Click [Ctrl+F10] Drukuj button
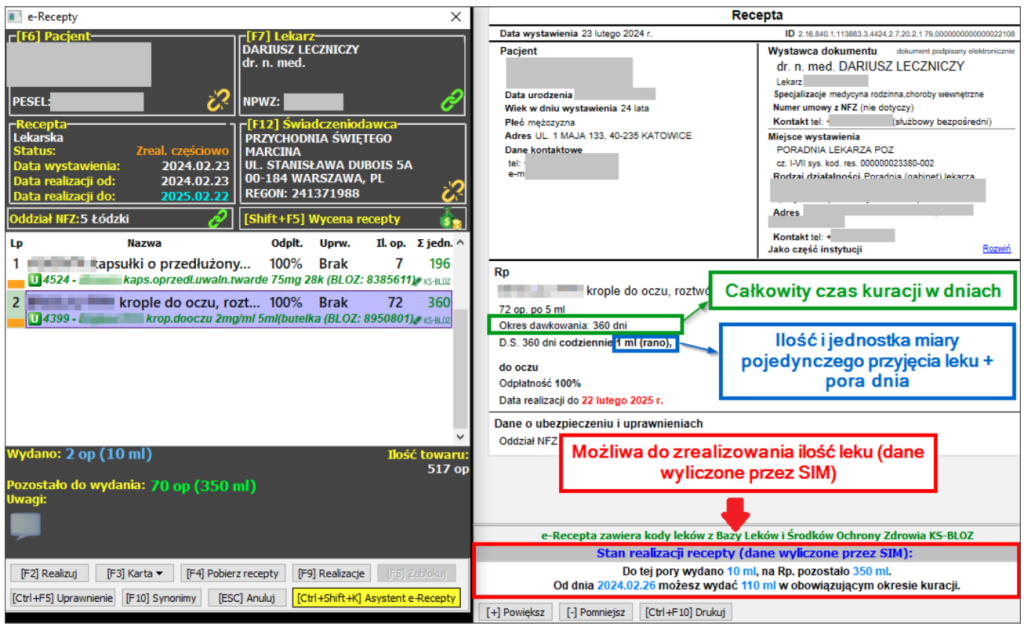Viewport: 1024px width, 627px height. click(x=686, y=612)
